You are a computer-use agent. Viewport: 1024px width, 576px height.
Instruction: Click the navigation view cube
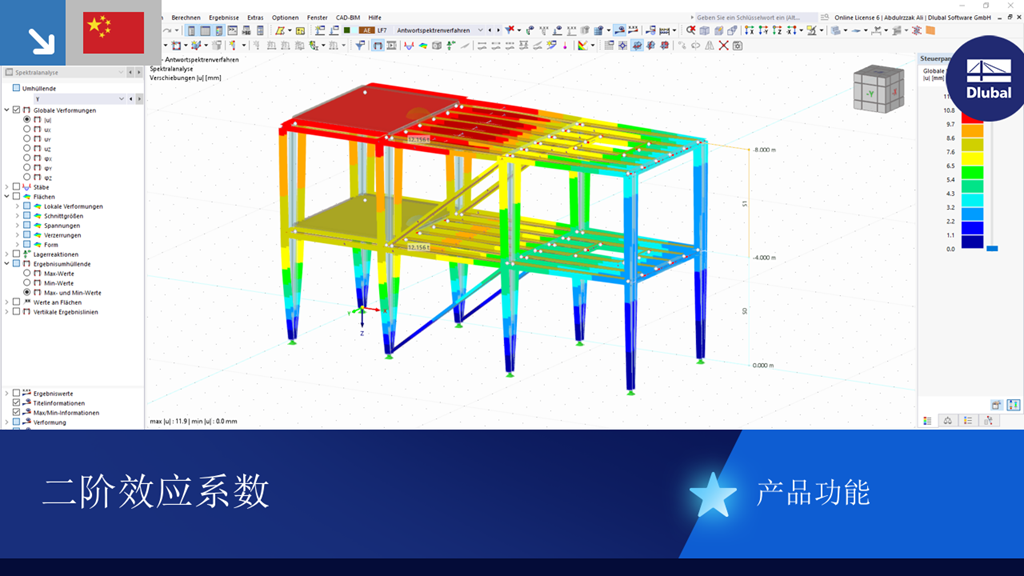coord(878,89)
